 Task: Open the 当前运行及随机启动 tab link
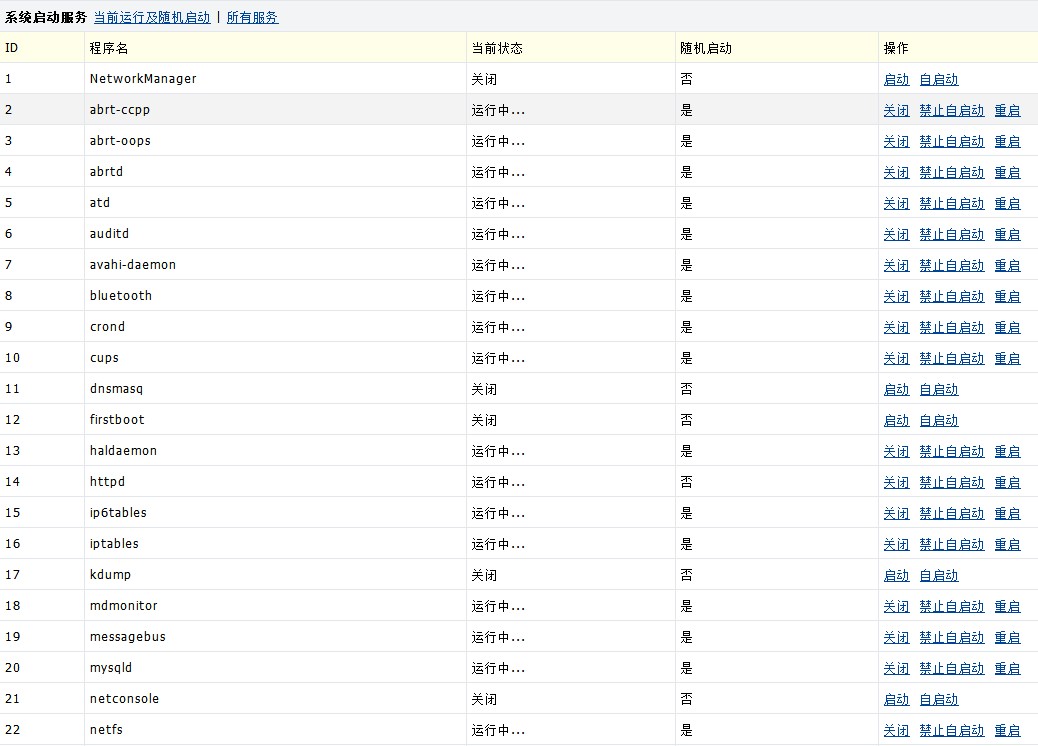(152, 17)
